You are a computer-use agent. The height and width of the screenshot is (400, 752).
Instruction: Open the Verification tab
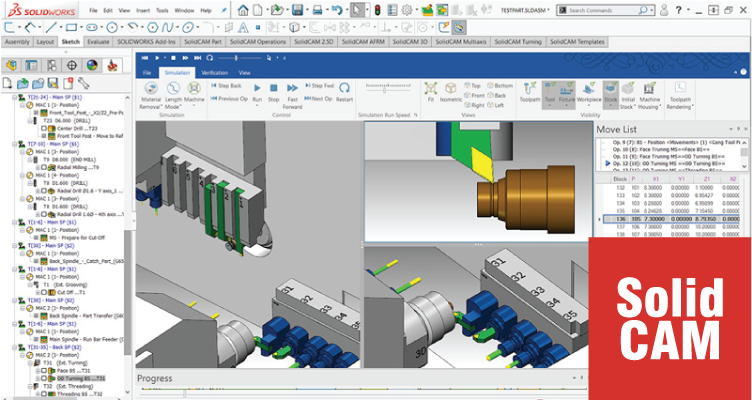point(213,73)
